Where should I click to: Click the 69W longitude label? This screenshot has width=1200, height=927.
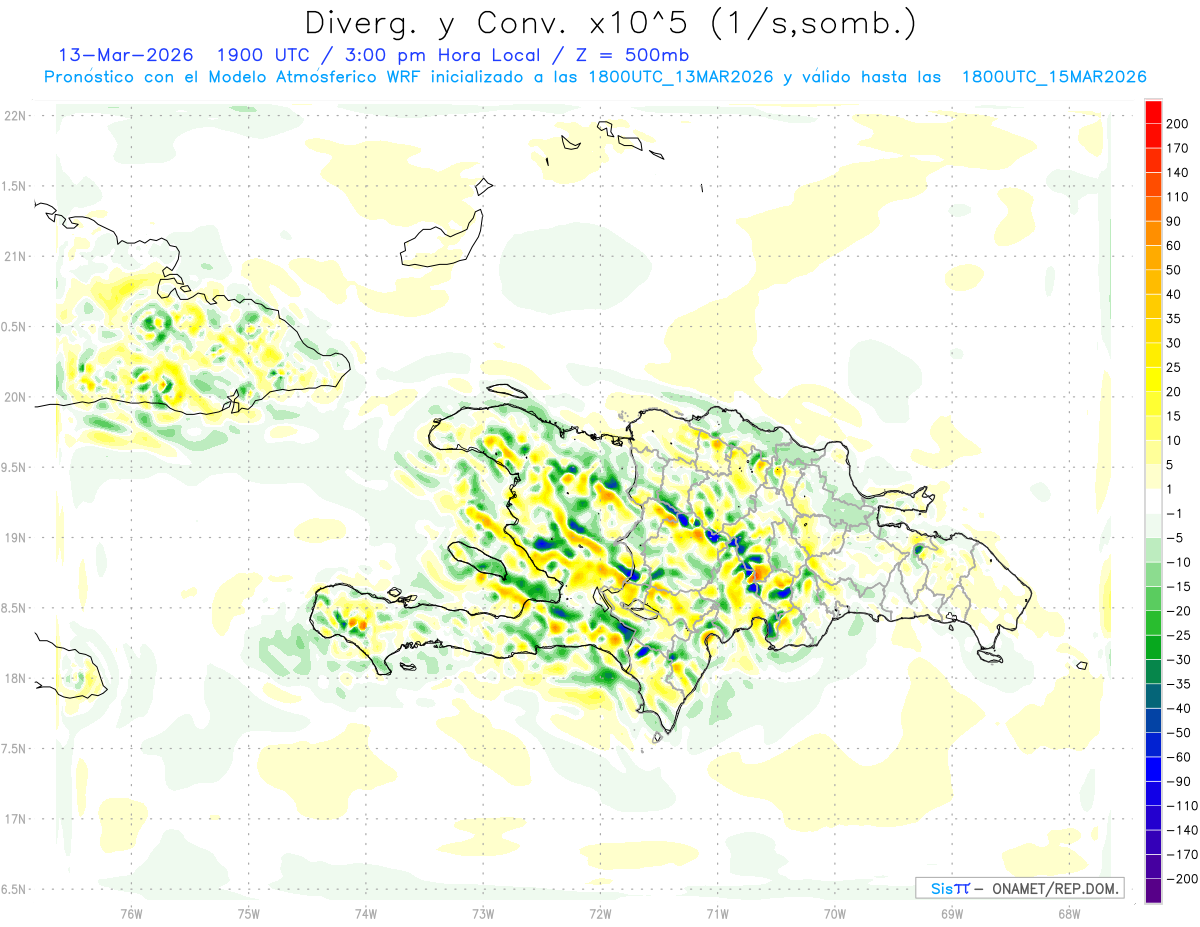click(951, 913)
